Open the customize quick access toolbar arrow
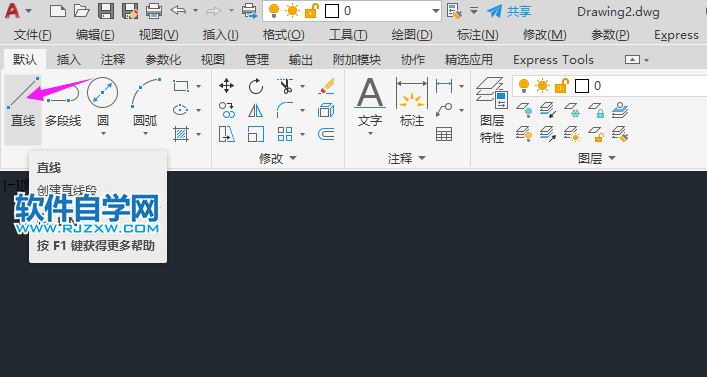707x377 pixels. (474, 11)
